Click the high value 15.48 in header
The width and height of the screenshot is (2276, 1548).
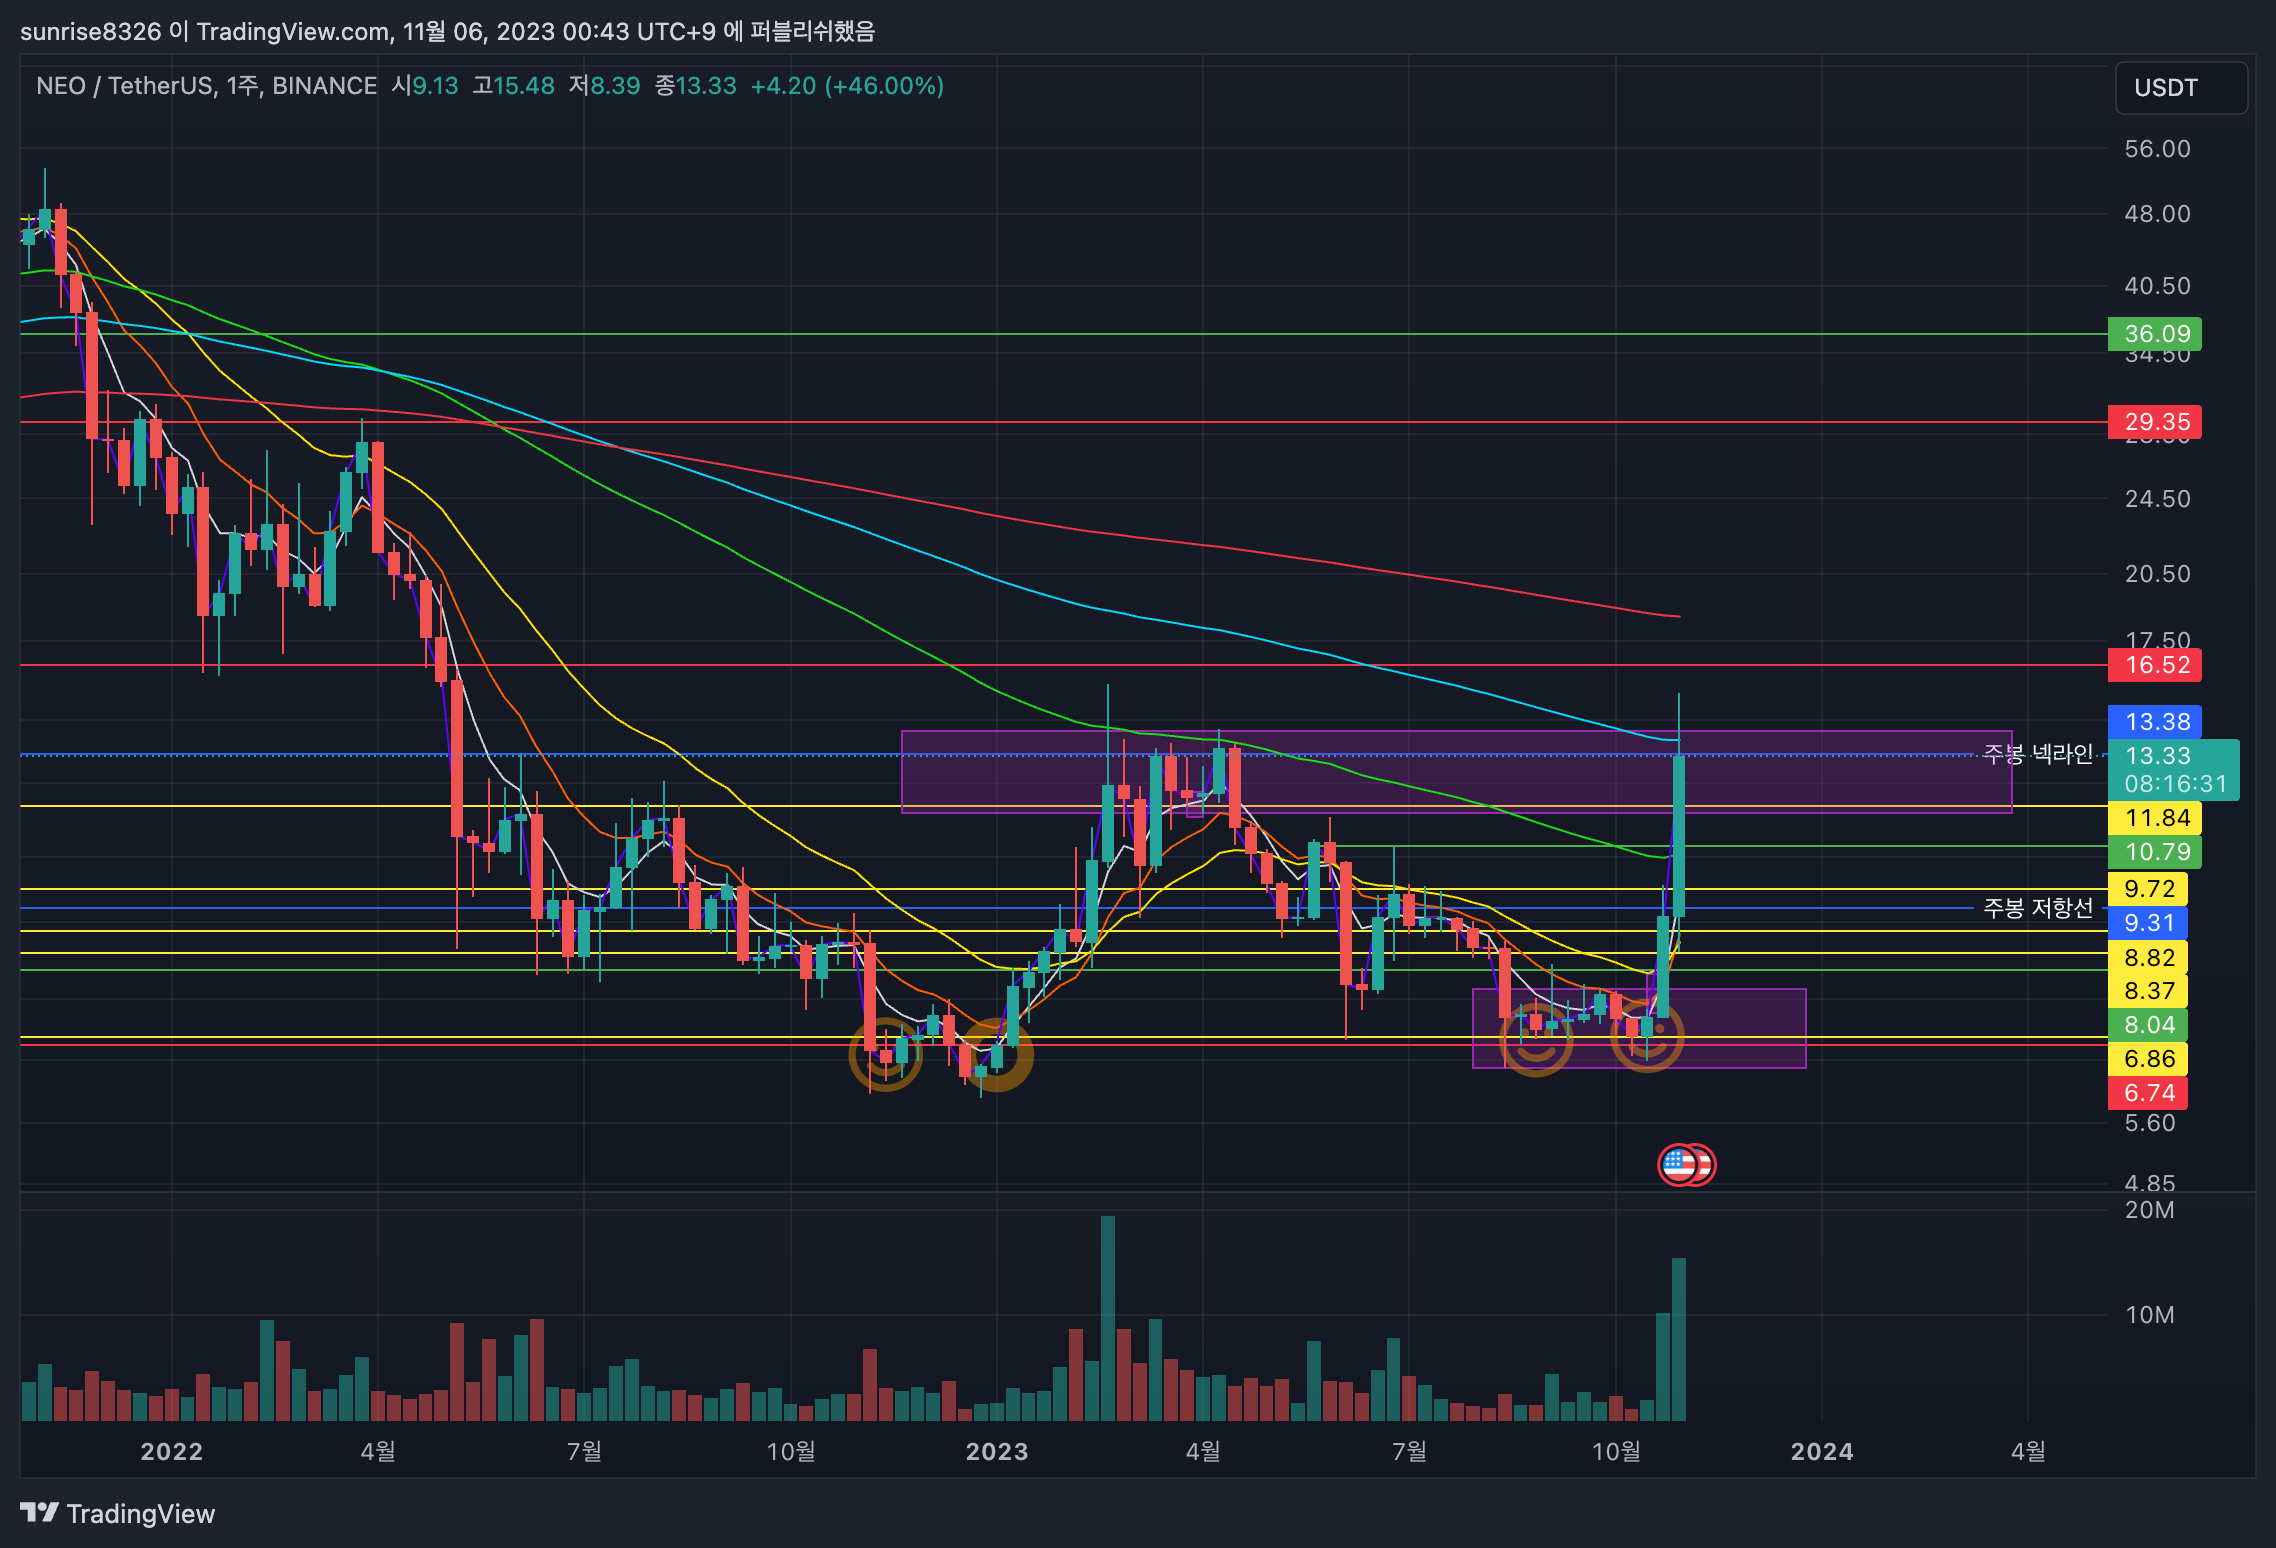[526, 86]
